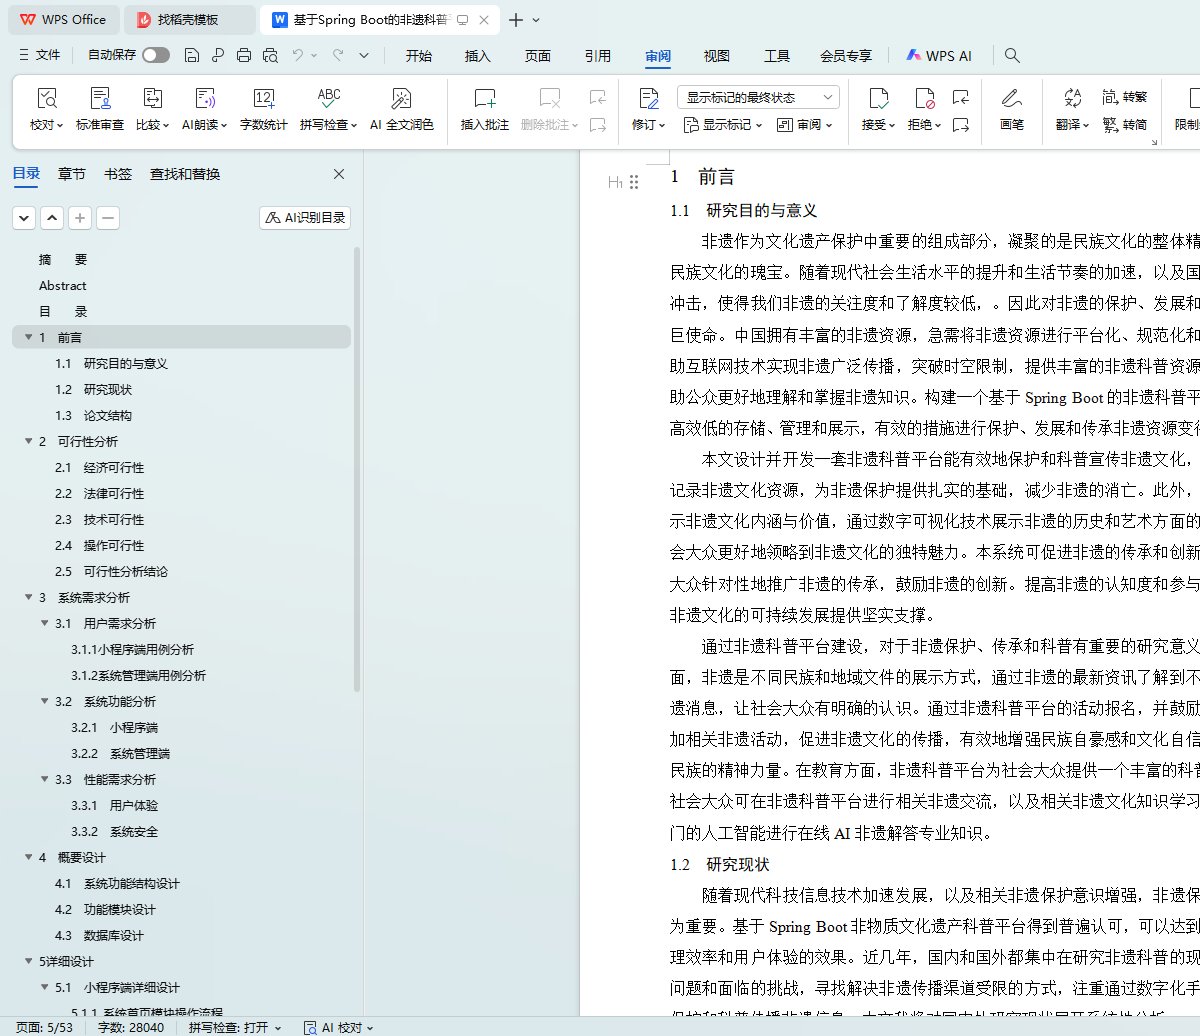This screenshot has width=1200, height=1036.
Task: Close the navigation pane with X
Action: coord(339,174)
